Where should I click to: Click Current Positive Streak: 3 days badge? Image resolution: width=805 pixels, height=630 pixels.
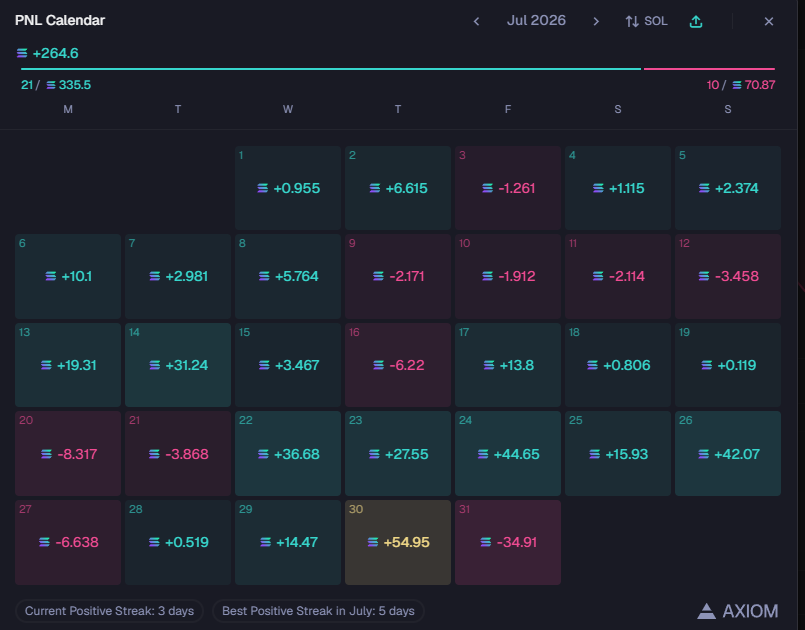tap(109, 611)
